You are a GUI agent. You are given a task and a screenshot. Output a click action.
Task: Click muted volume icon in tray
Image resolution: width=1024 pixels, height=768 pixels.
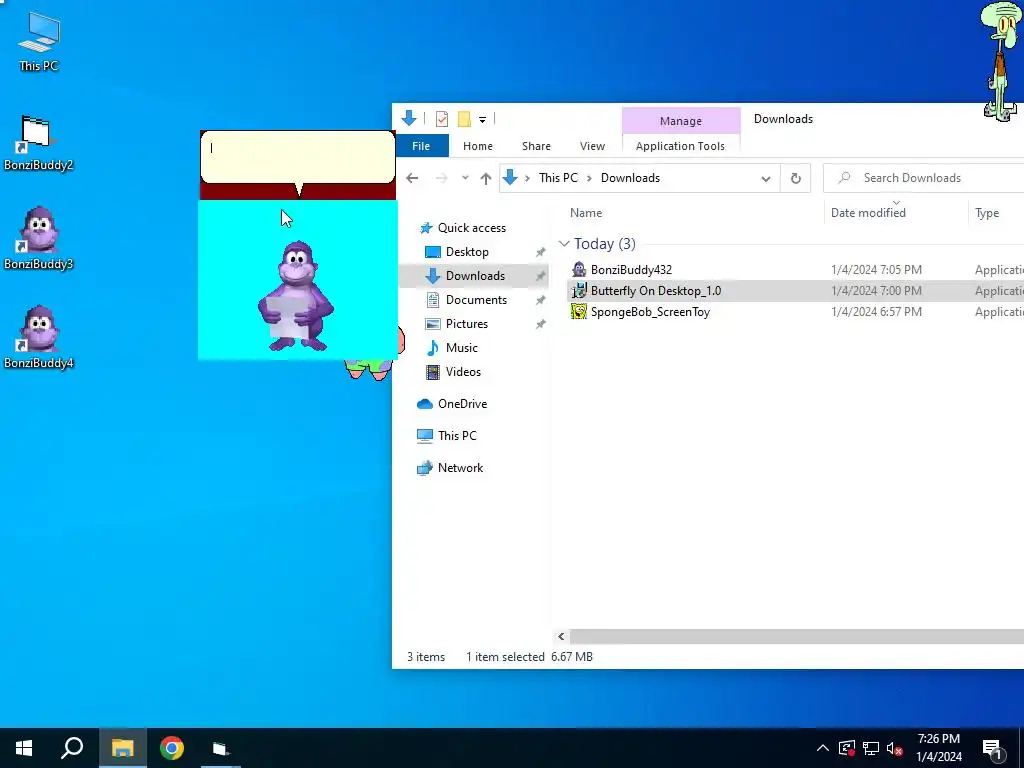(894, 748)
